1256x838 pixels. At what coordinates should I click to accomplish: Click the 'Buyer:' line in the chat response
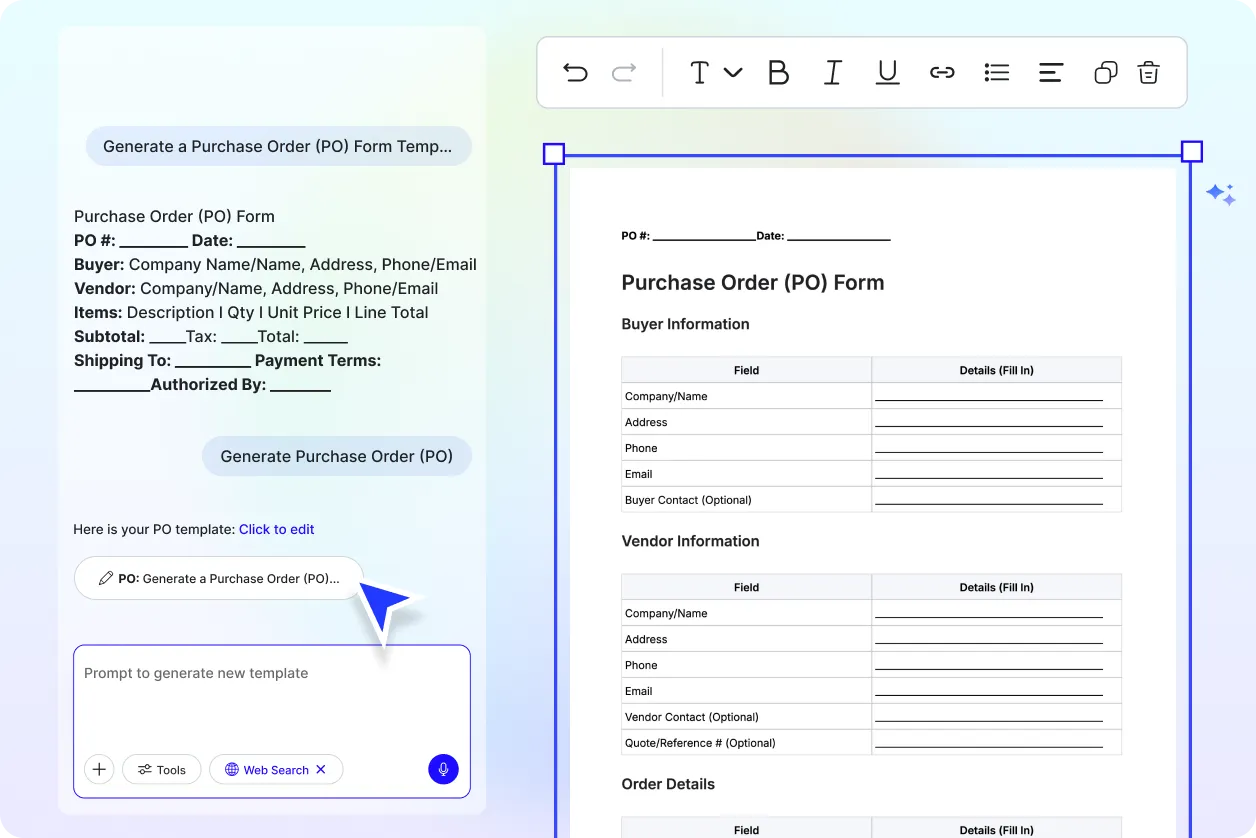(275, 264)
